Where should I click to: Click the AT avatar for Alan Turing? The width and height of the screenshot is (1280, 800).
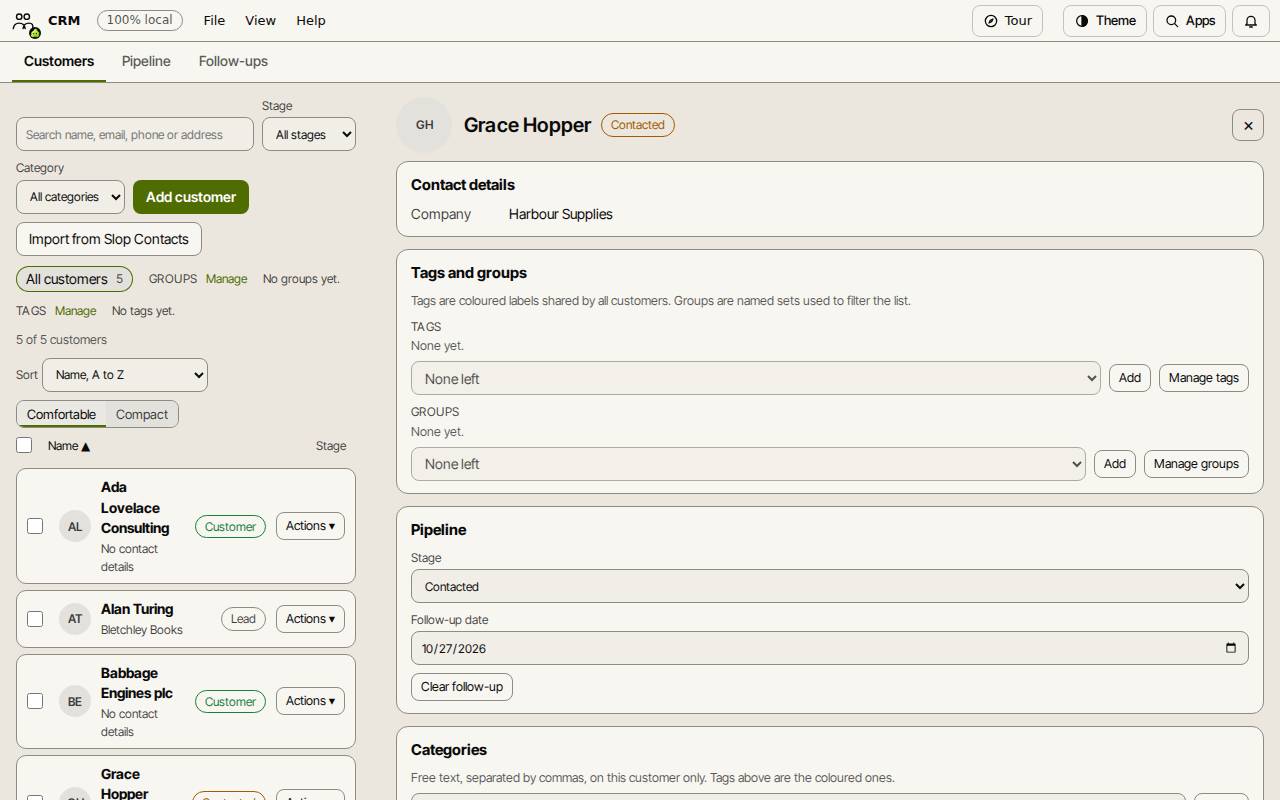click(x=75, y=619)
